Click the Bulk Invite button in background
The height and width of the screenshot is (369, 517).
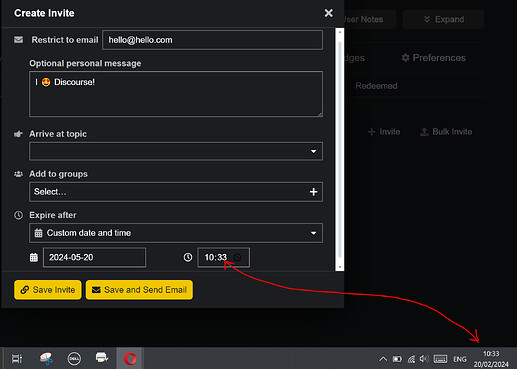[446, 132]
